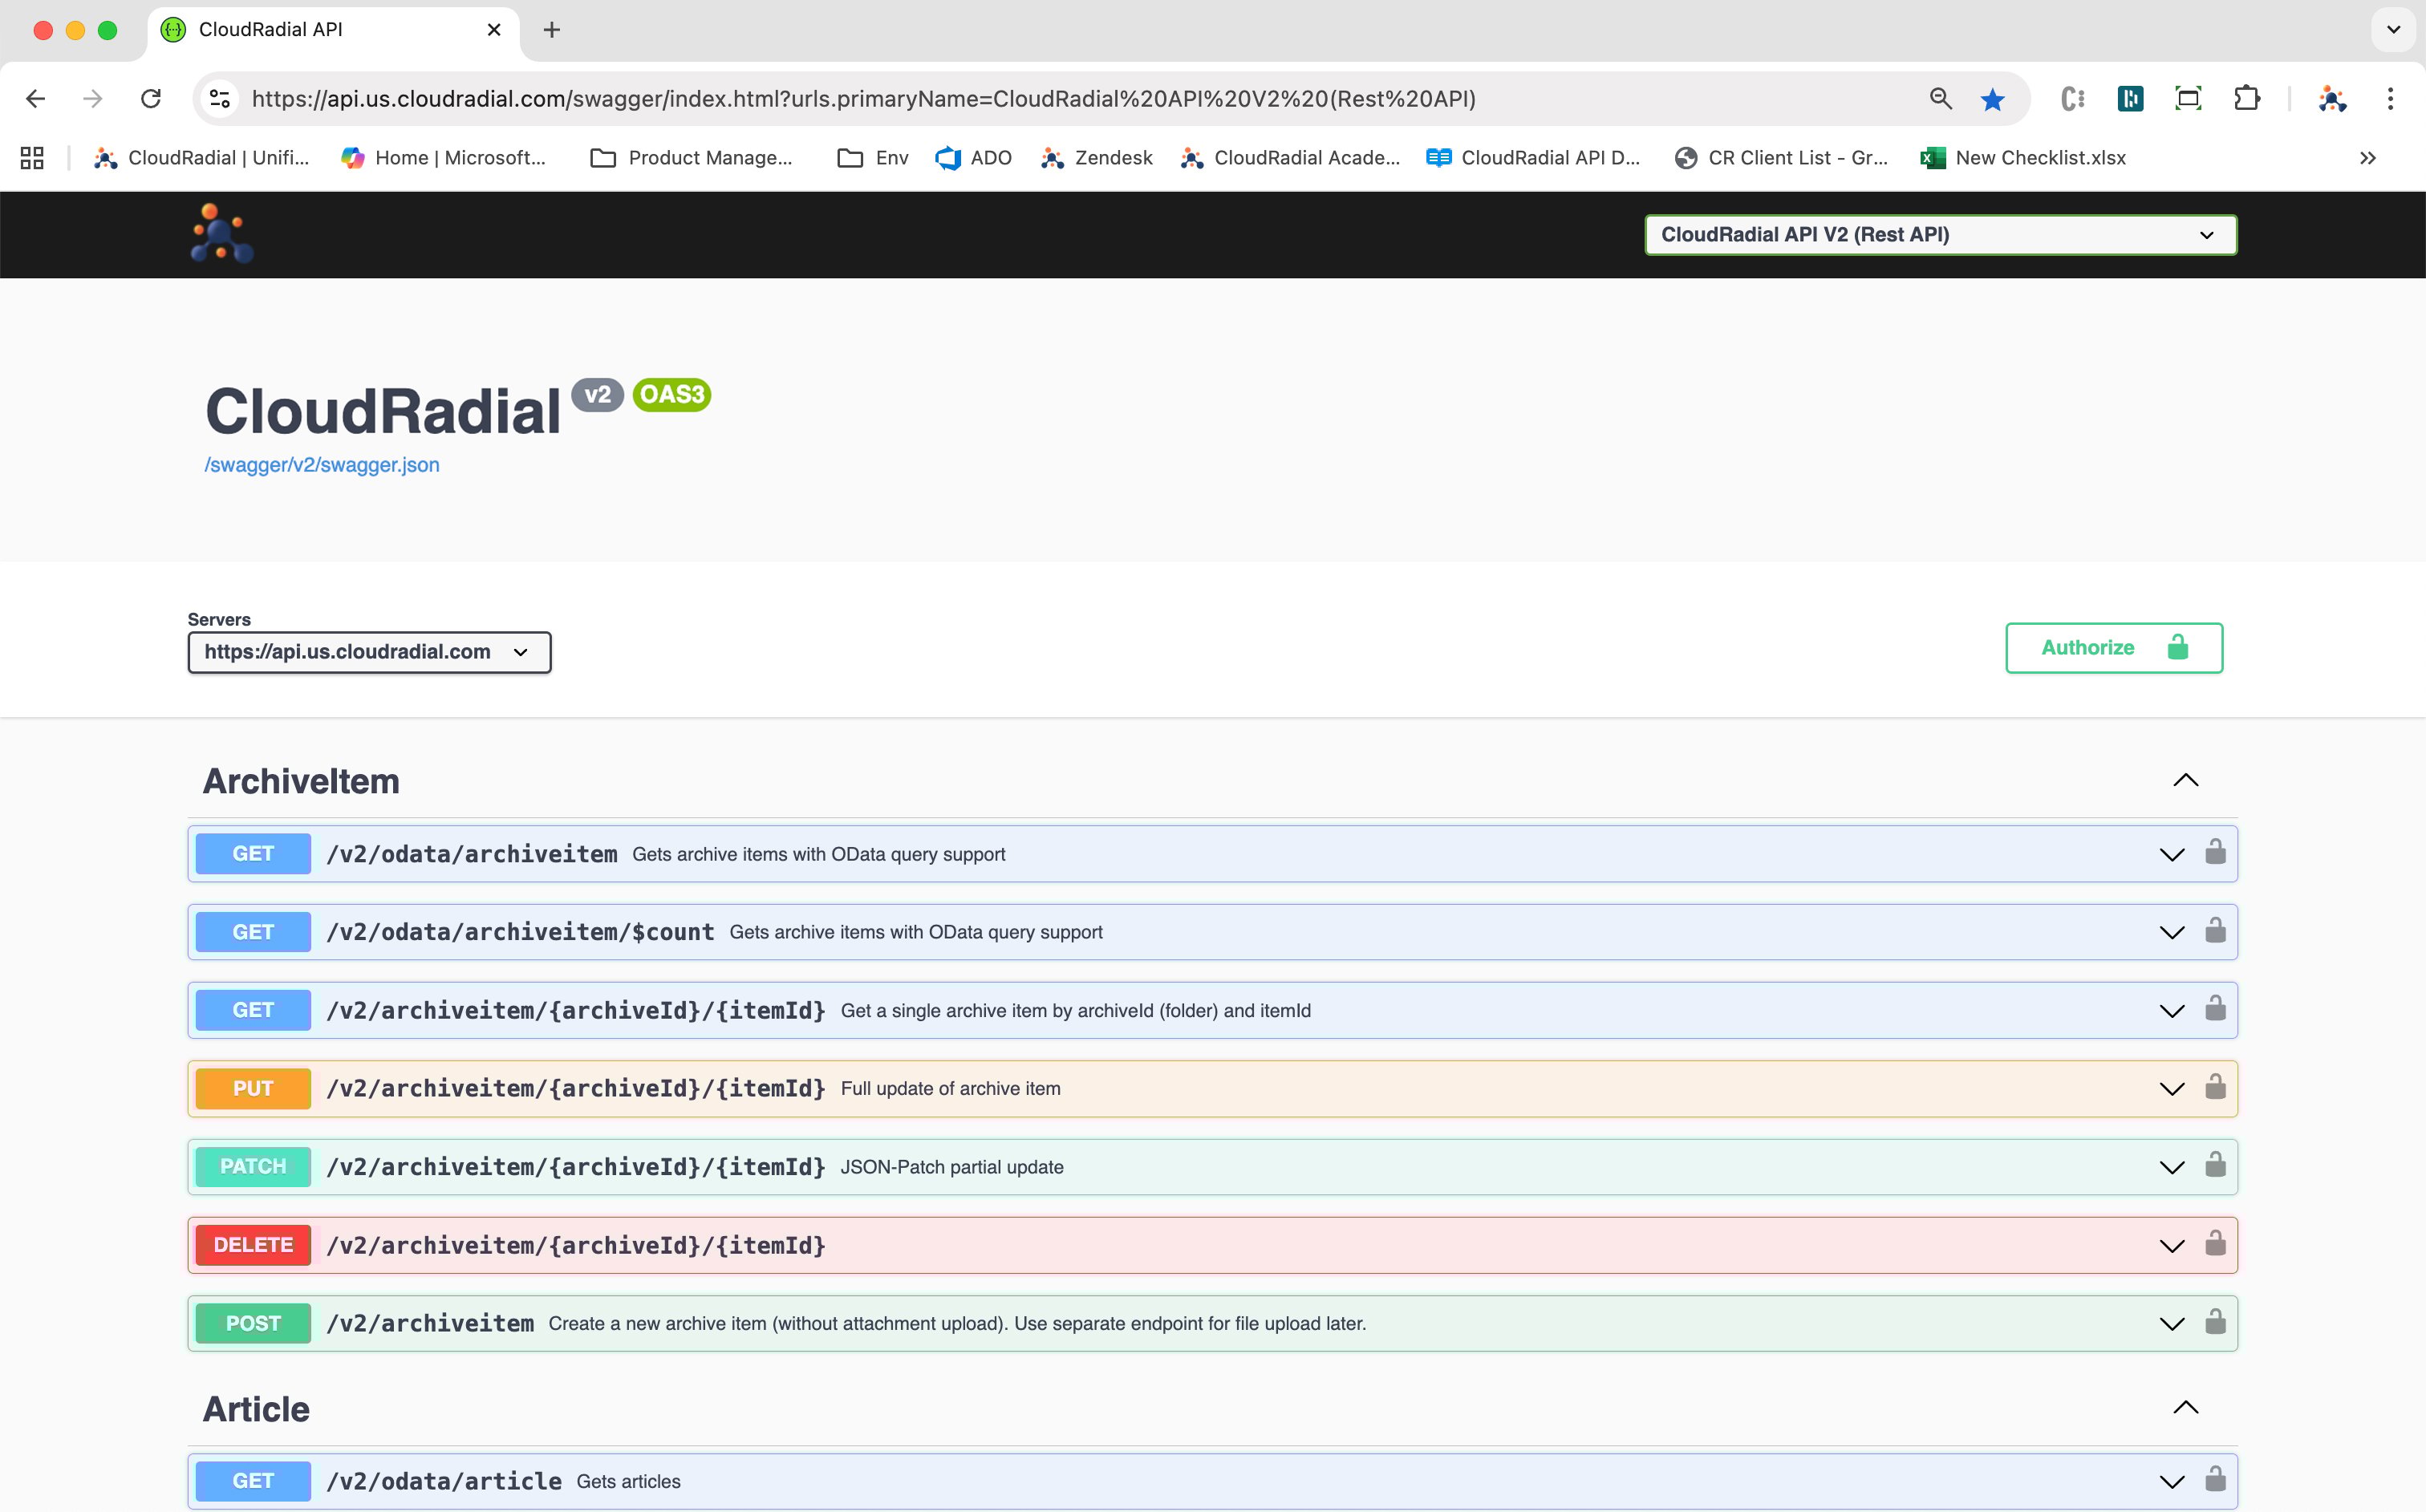Screen dimensions: 2426x1512
Task: Expand POST /v2/archiveitem chevron
Action: [x=2171, y=1324]
